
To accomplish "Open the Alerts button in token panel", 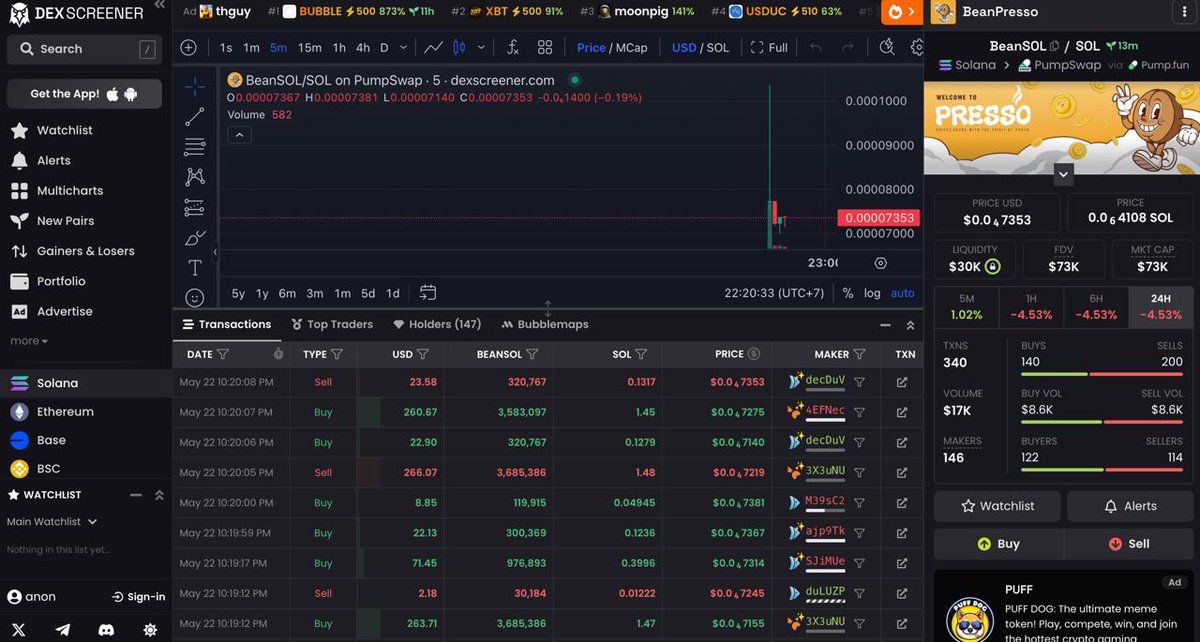I will coord(1130,506).
